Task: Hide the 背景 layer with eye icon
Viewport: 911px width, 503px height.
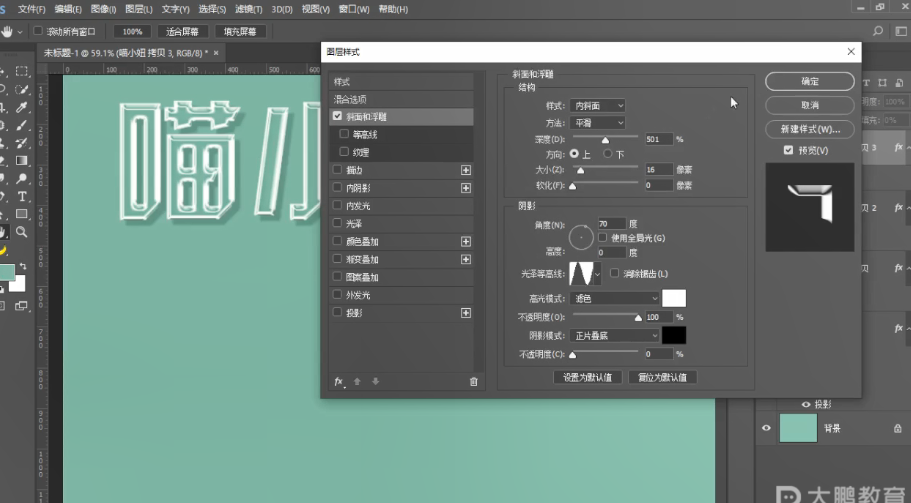Action: [x=767, y=427]
